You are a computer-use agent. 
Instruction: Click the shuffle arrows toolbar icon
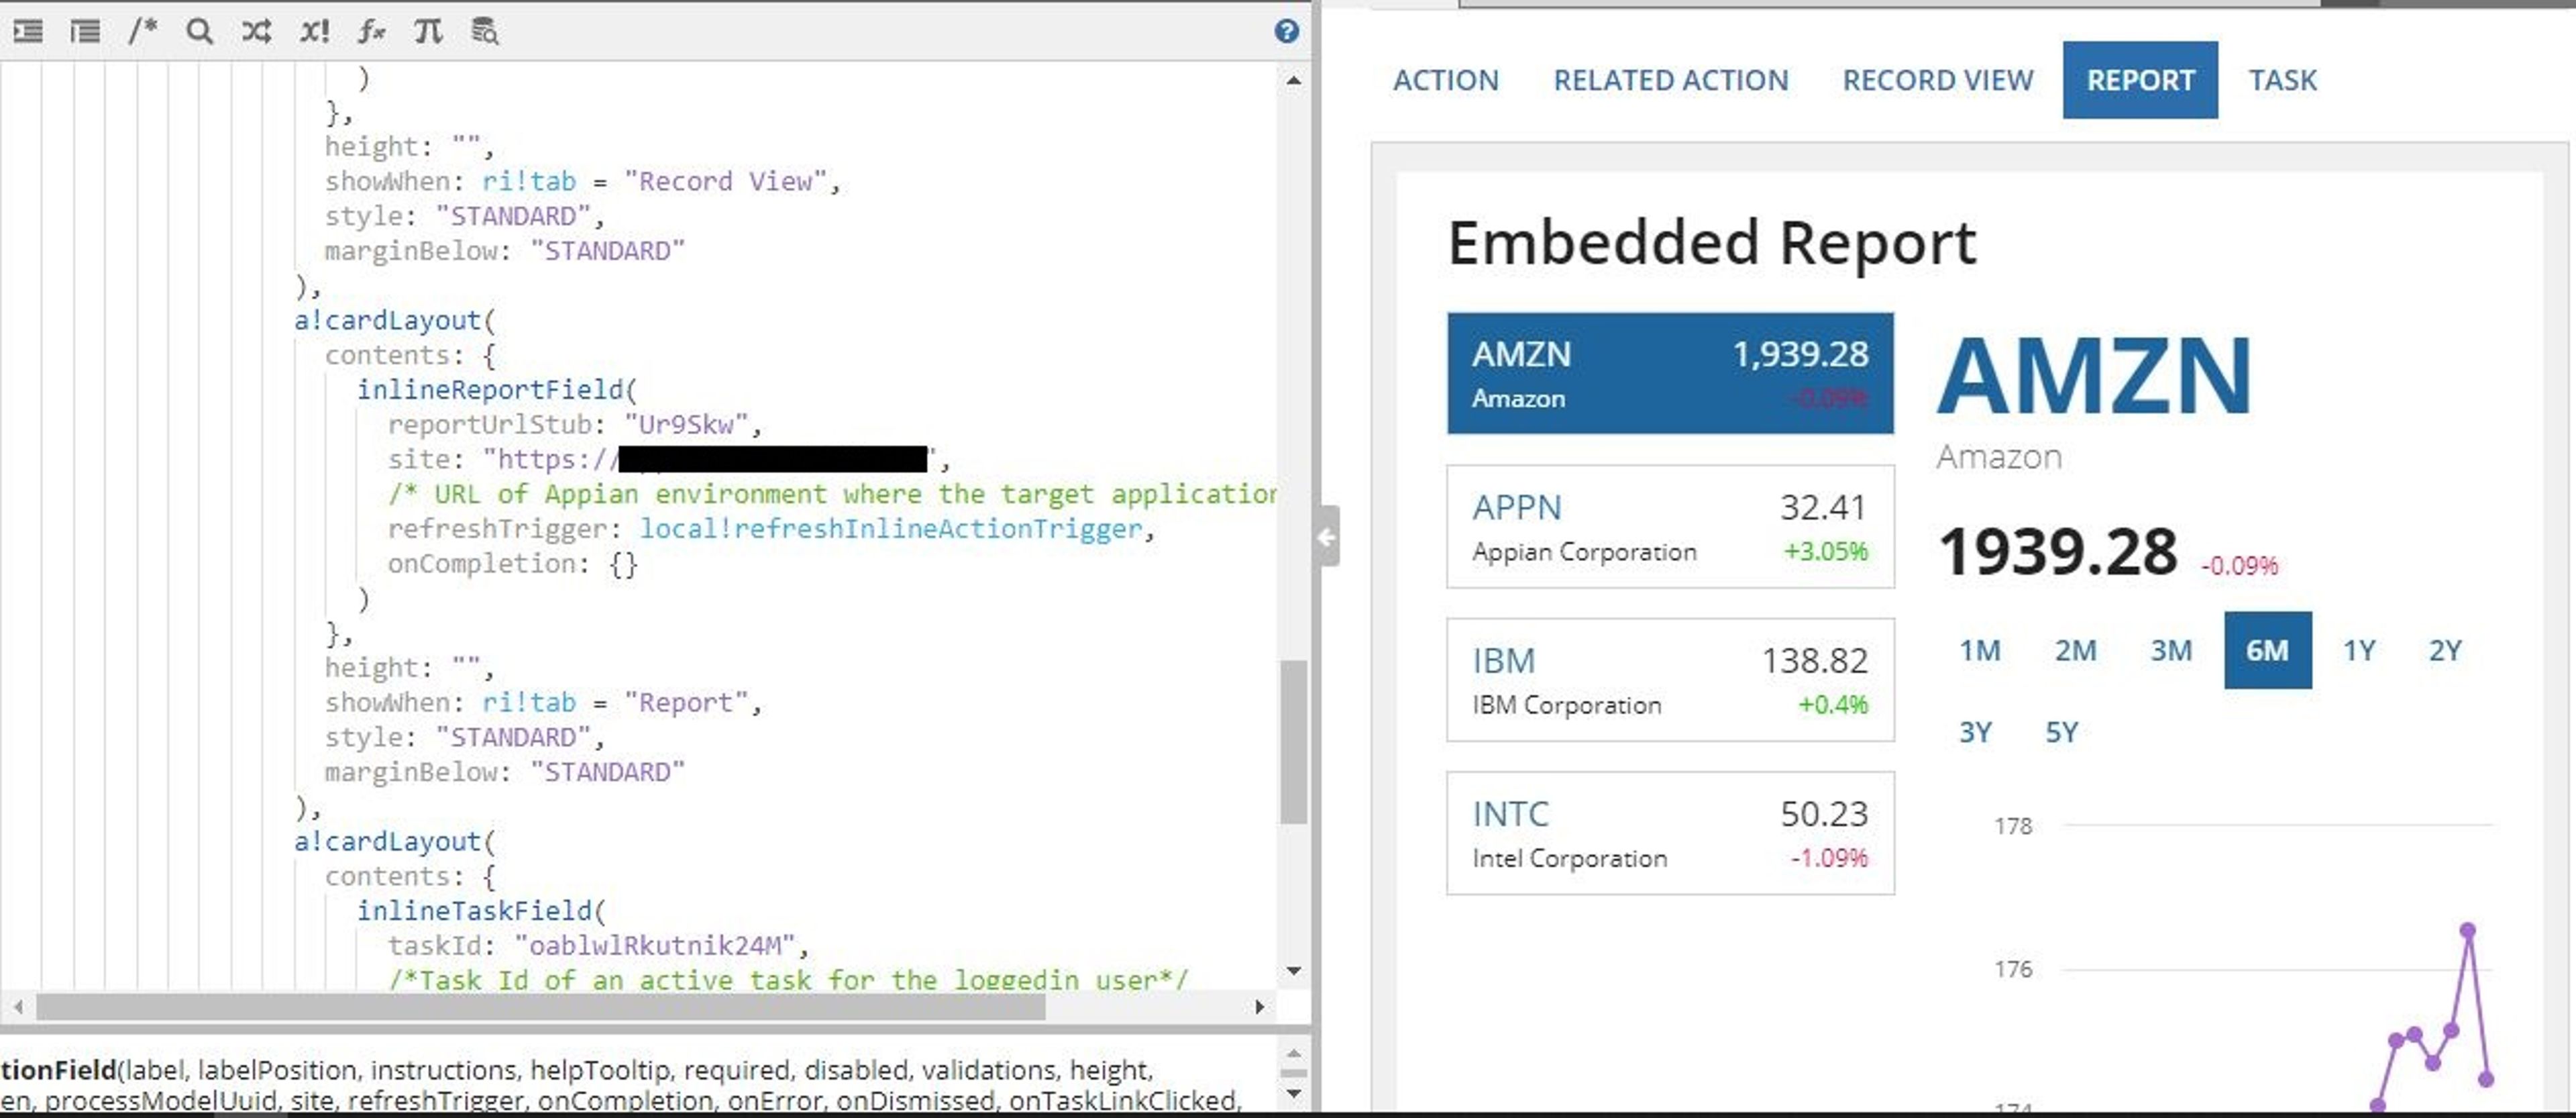coord(256,32)
